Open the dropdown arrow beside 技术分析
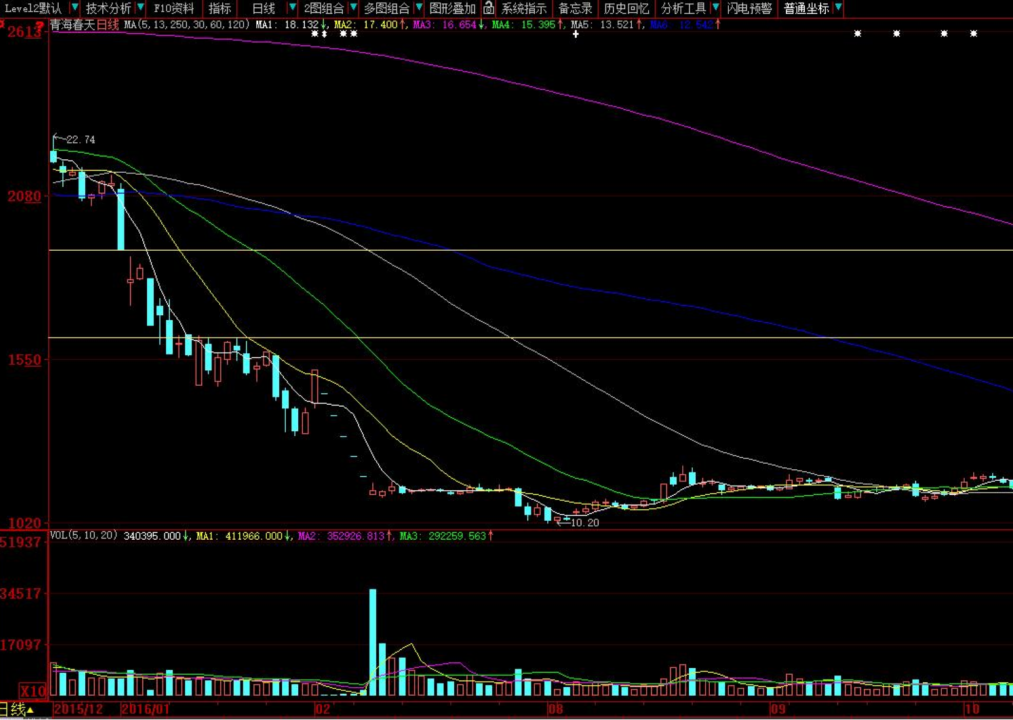Image resolution: width=1013 pixels, height=720 pixels. 140,8
